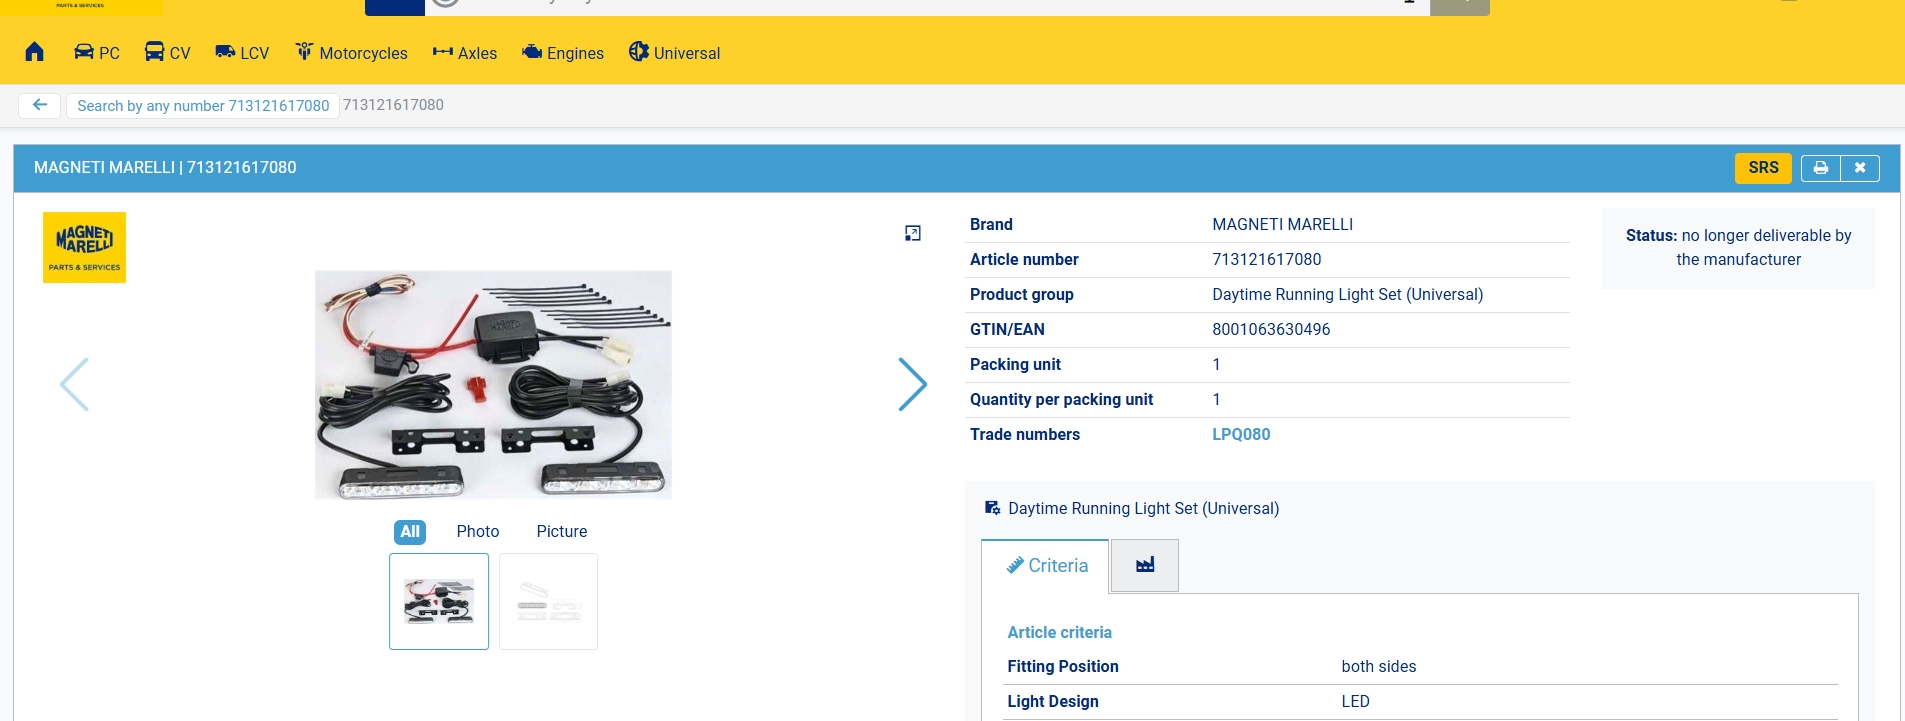
Task: Open the Universal parts category
Action: [x=674, y=53]
